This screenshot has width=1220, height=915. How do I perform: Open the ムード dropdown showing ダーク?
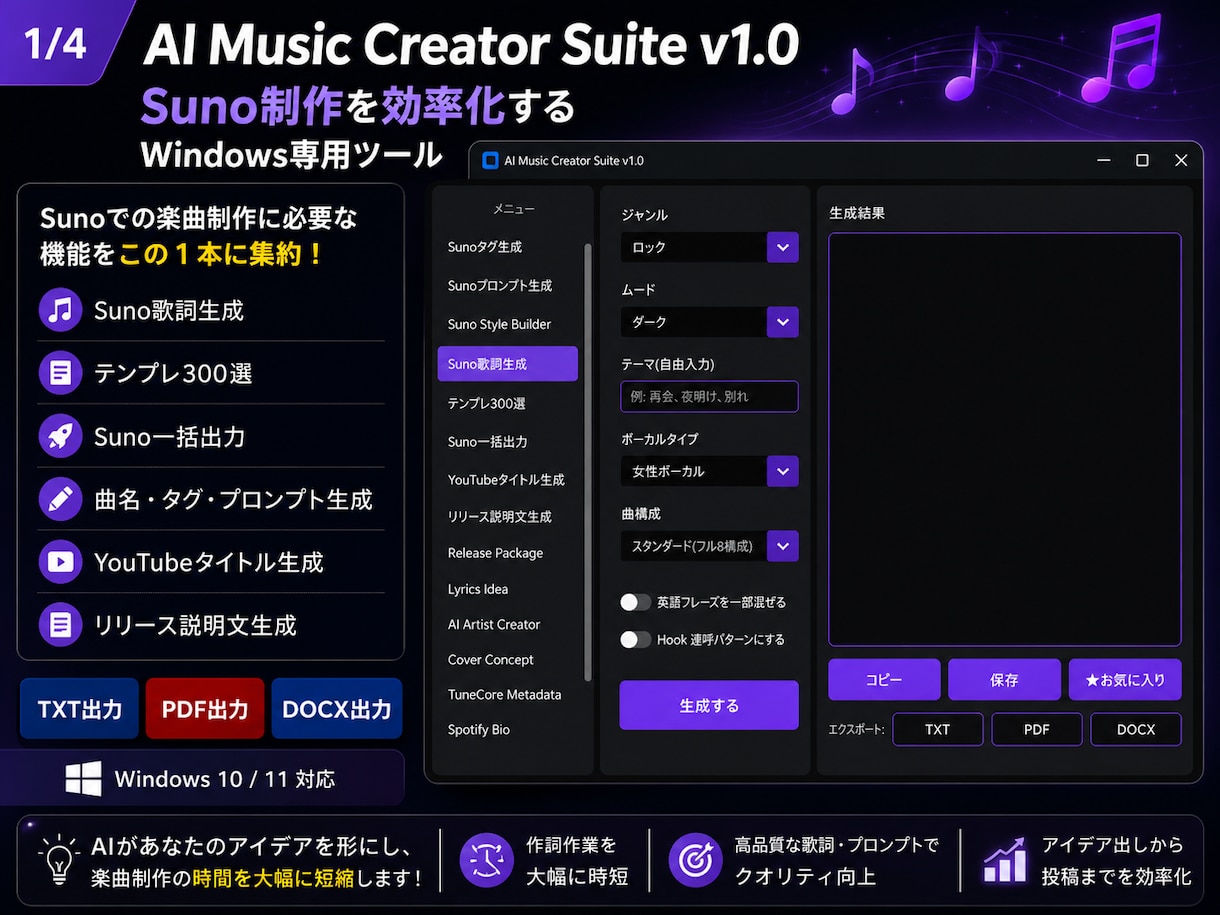point(709,322)
